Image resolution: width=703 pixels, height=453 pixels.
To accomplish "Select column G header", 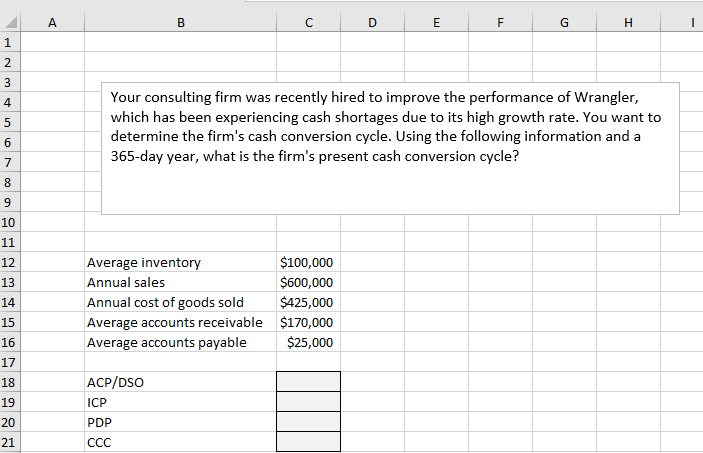I will 564,22.
